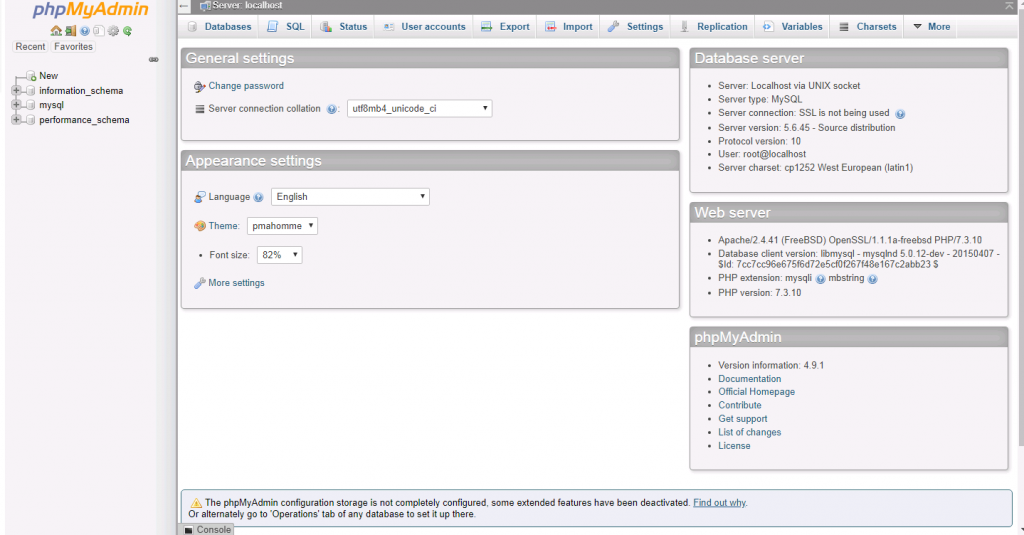Click the Change password key icon
This screenshot has height=535, width=1024.
(200, 86)
